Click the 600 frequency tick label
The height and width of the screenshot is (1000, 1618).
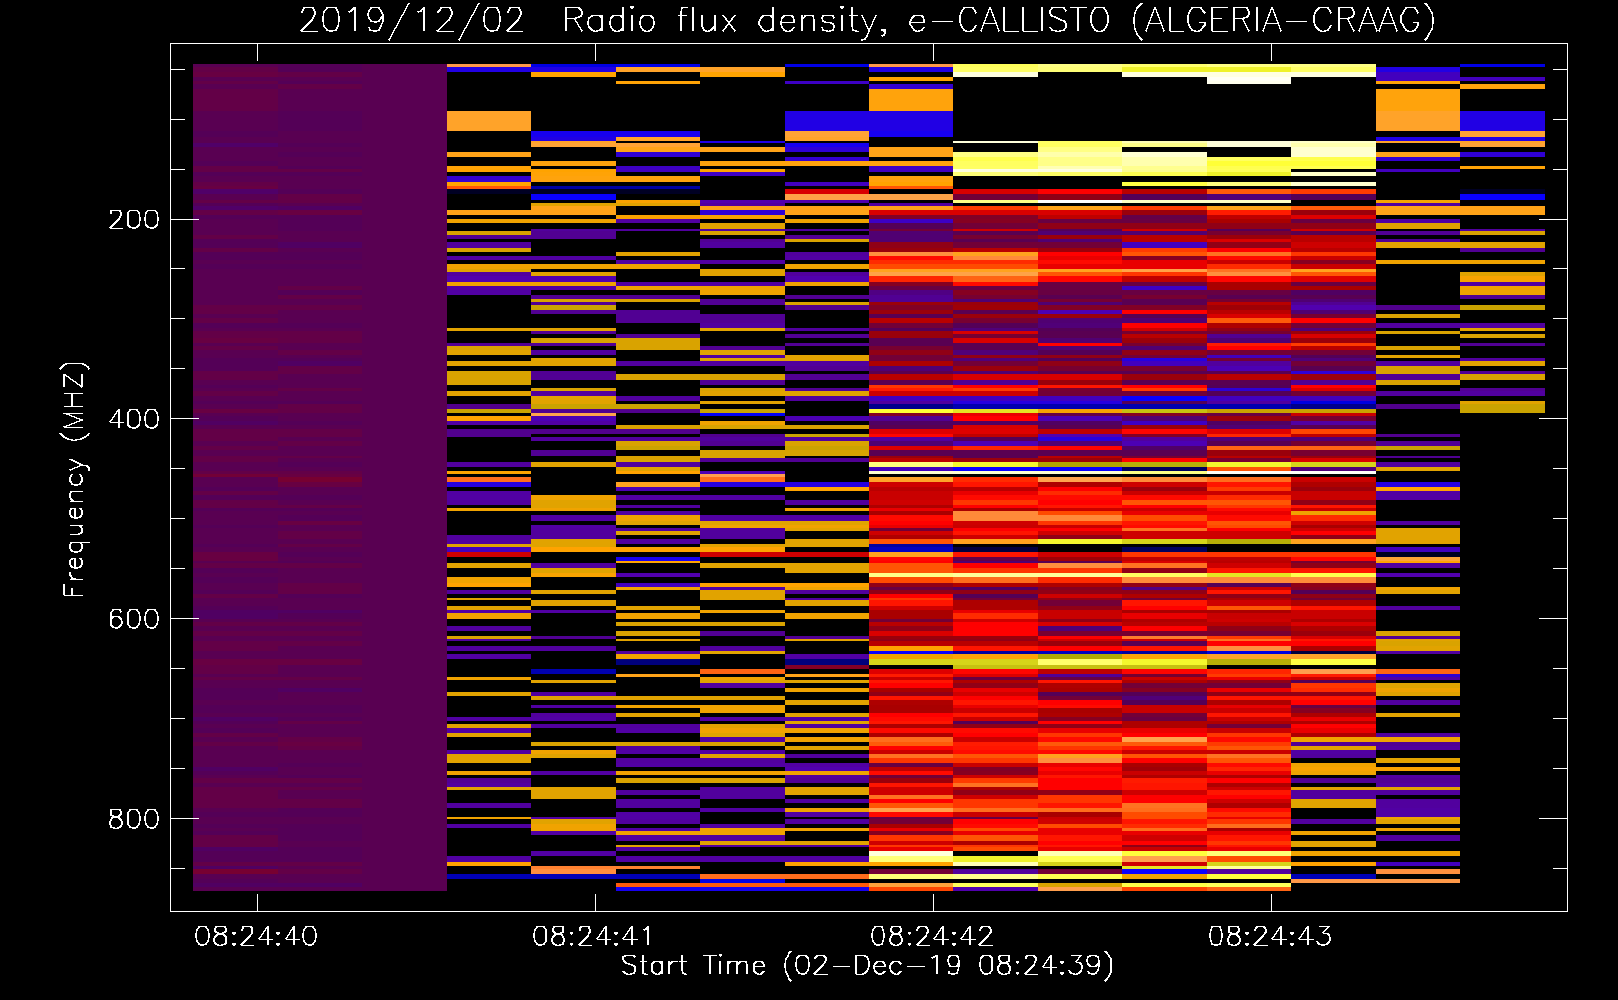click(134, 619)
